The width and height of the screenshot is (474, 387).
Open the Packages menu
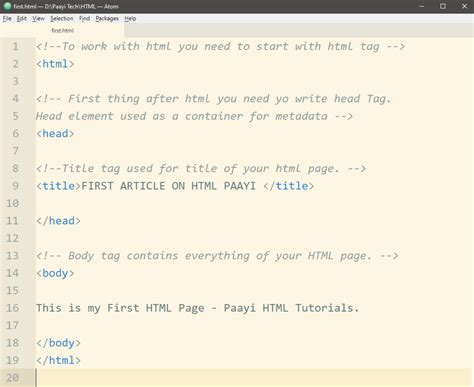coord(107,19)
